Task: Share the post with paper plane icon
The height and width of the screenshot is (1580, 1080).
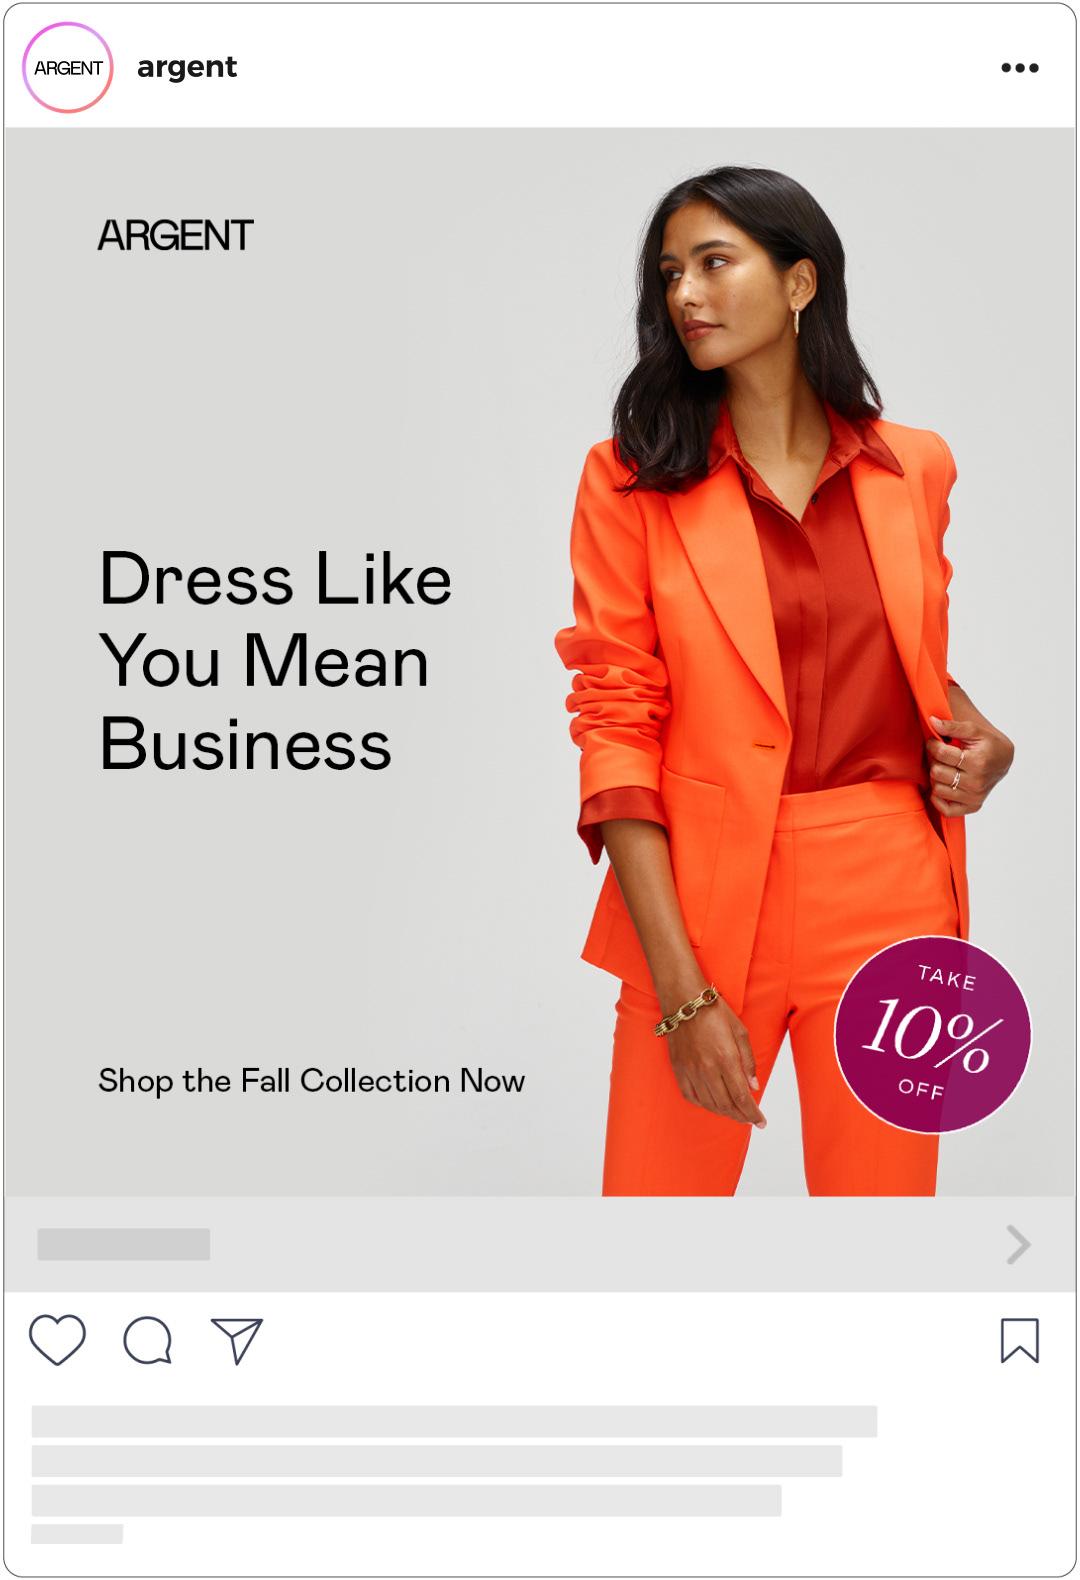Action: 237,1341
